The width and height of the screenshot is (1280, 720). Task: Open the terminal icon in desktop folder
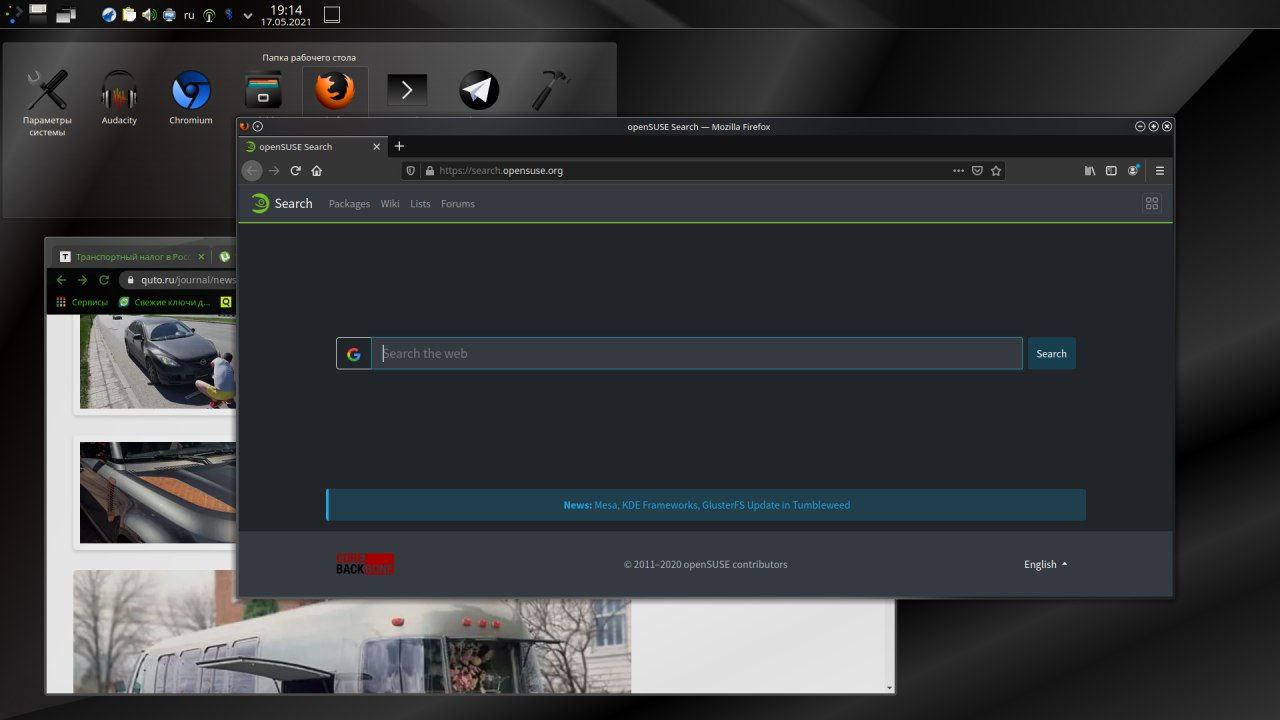pos(407,91)
